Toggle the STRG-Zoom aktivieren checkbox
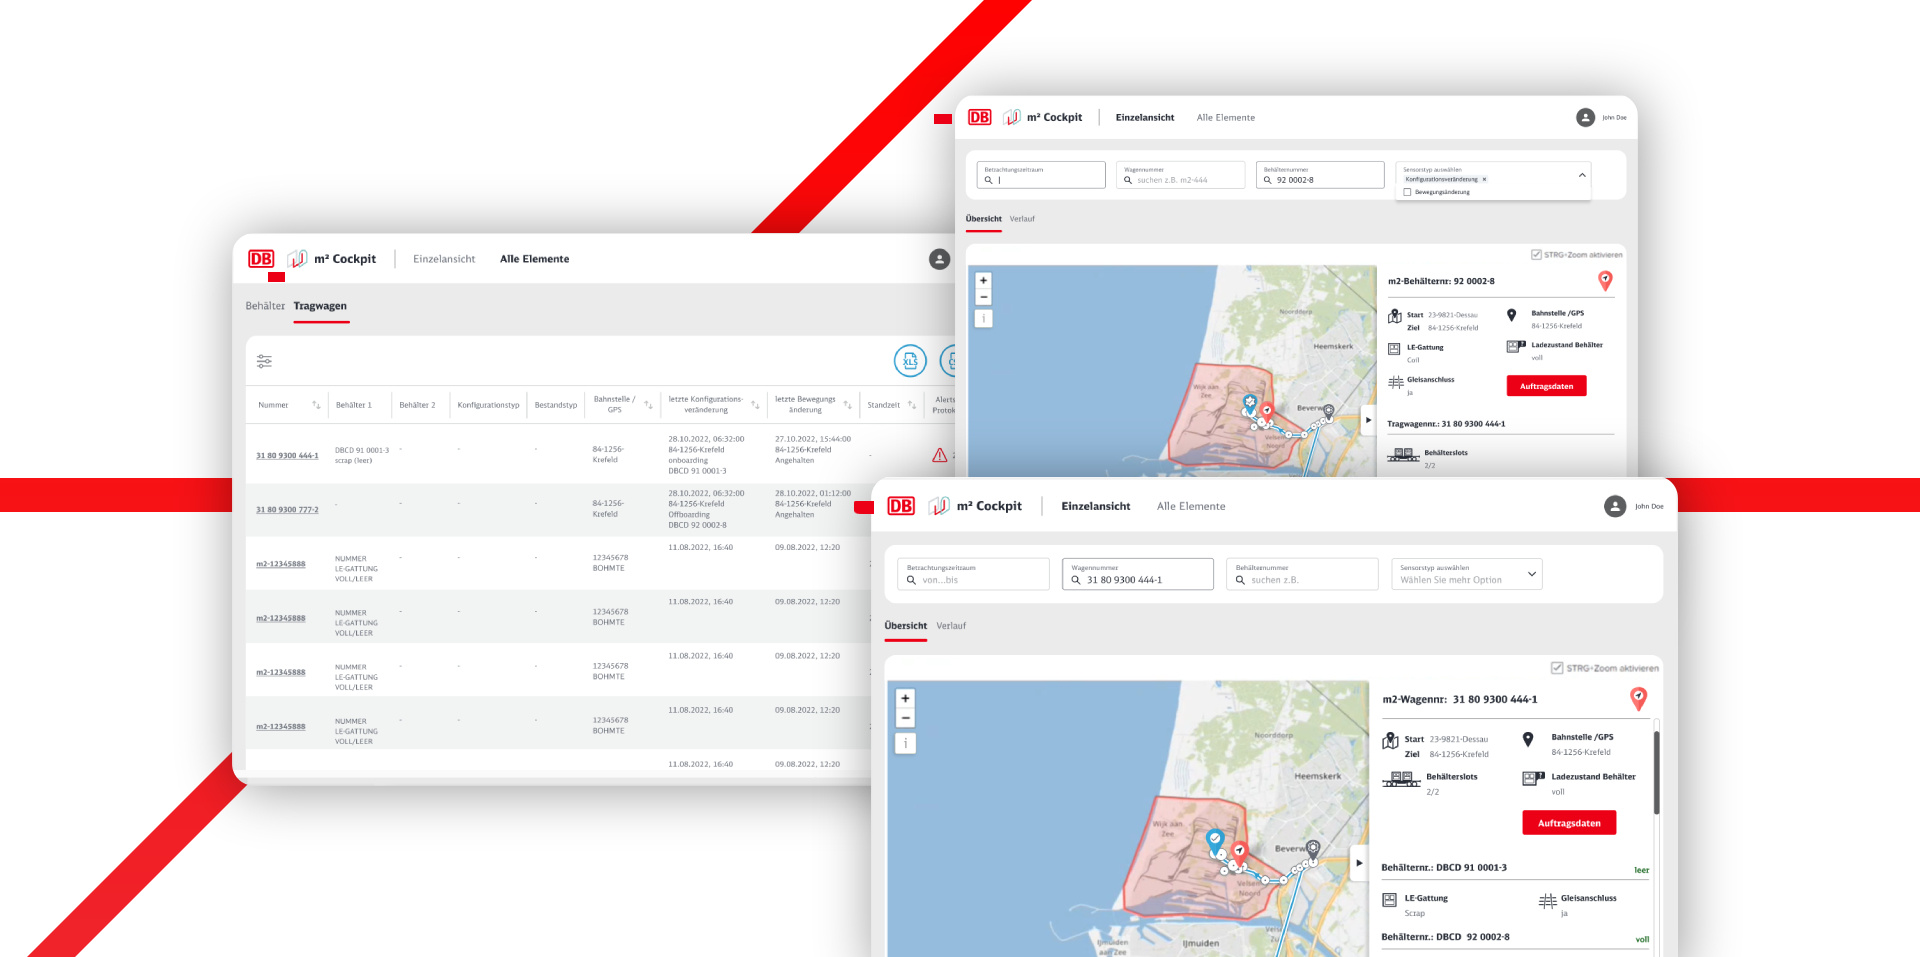Viewport: 1920px width, 957px height. (x=1555, y=668)
